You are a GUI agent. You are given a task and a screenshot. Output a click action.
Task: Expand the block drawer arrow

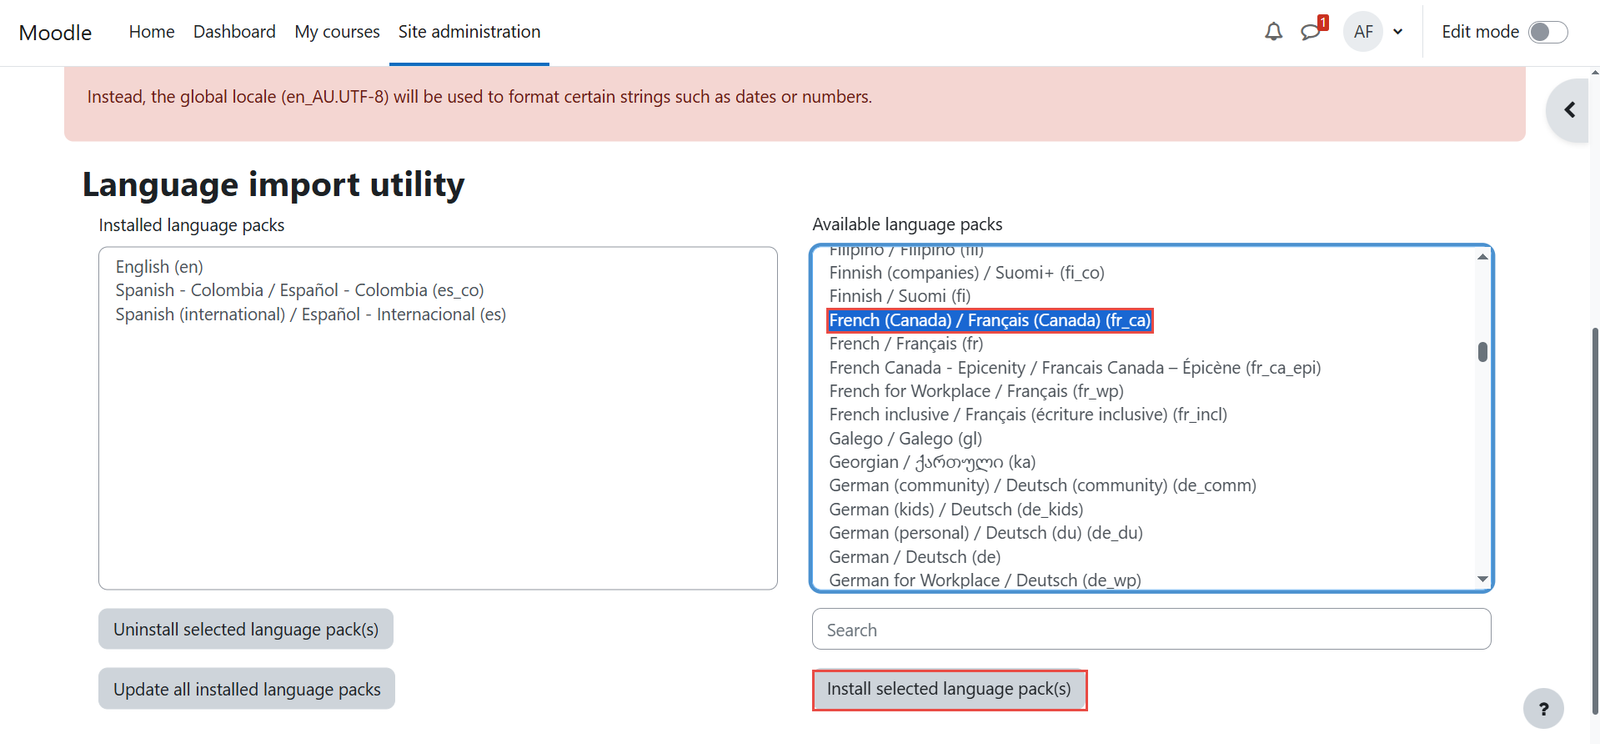click(x=1569, y=110)
